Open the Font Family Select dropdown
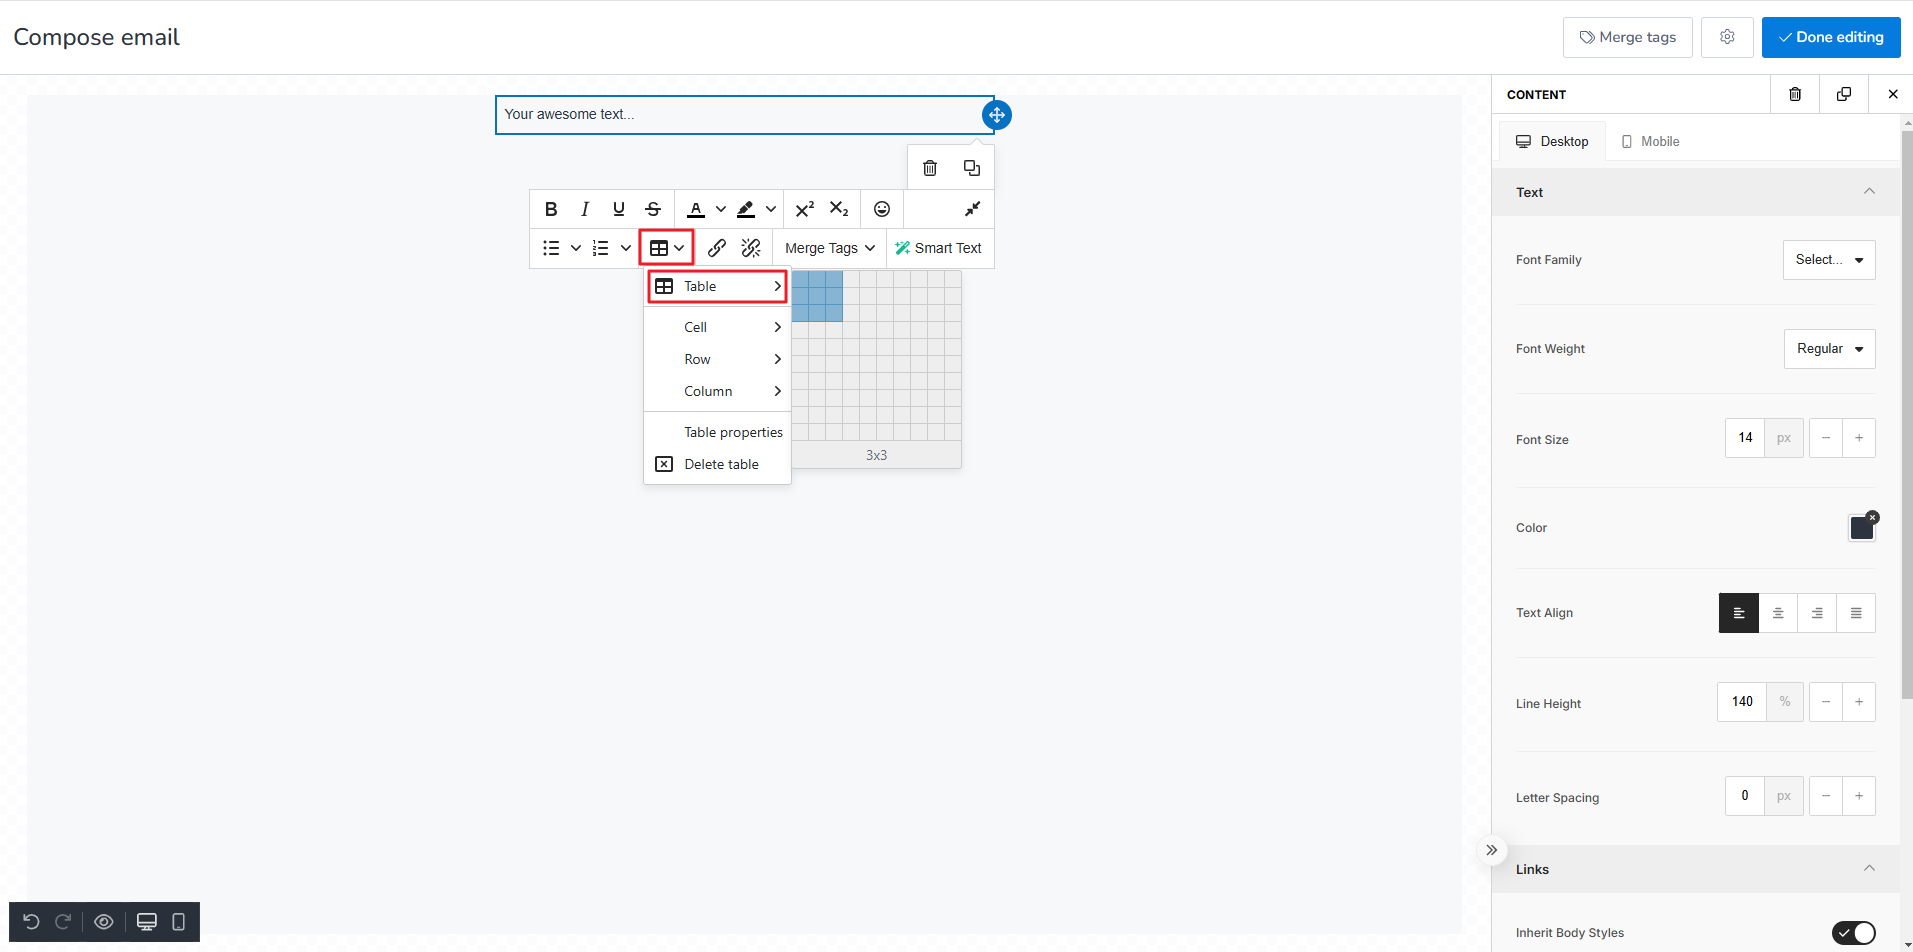The height and width of the screenshot is (952, 1913). pos(1828,259)
